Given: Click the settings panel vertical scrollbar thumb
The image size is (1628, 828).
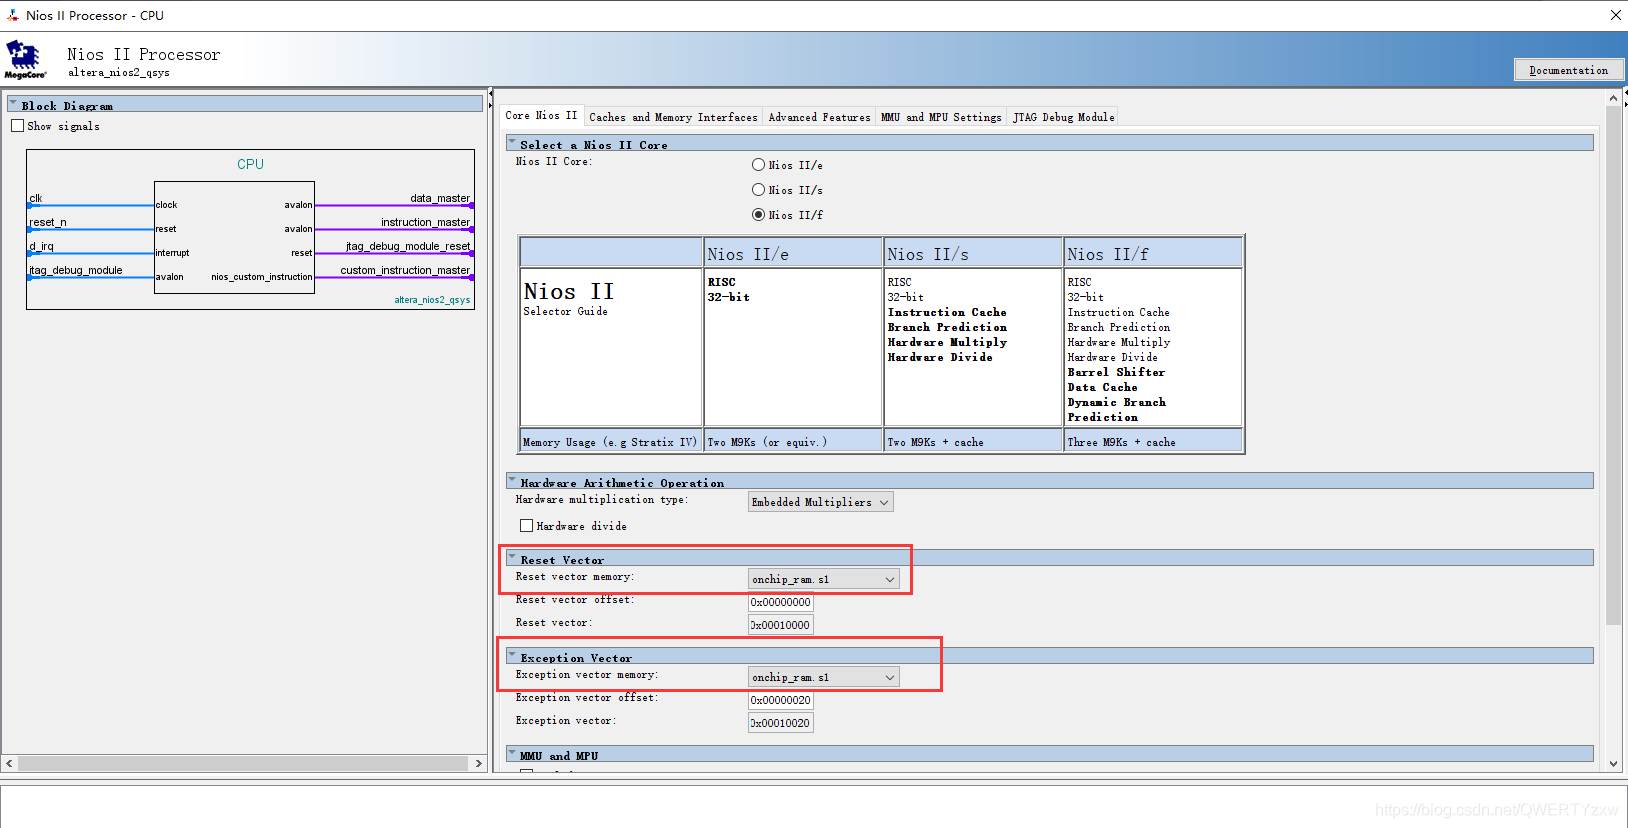Looking at the screenshot, I should (x=1613, y=365).
